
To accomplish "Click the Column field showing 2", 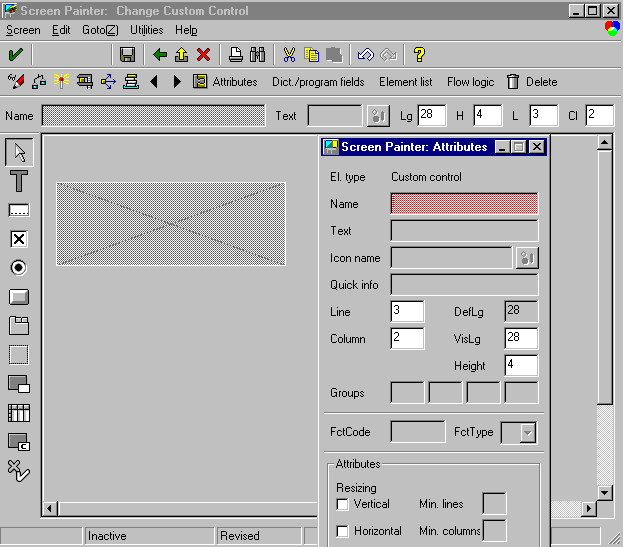I will [x=407, y=338].
